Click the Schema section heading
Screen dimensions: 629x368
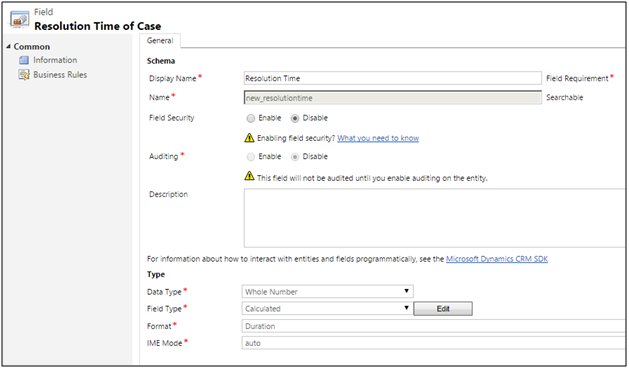(161, 61)
